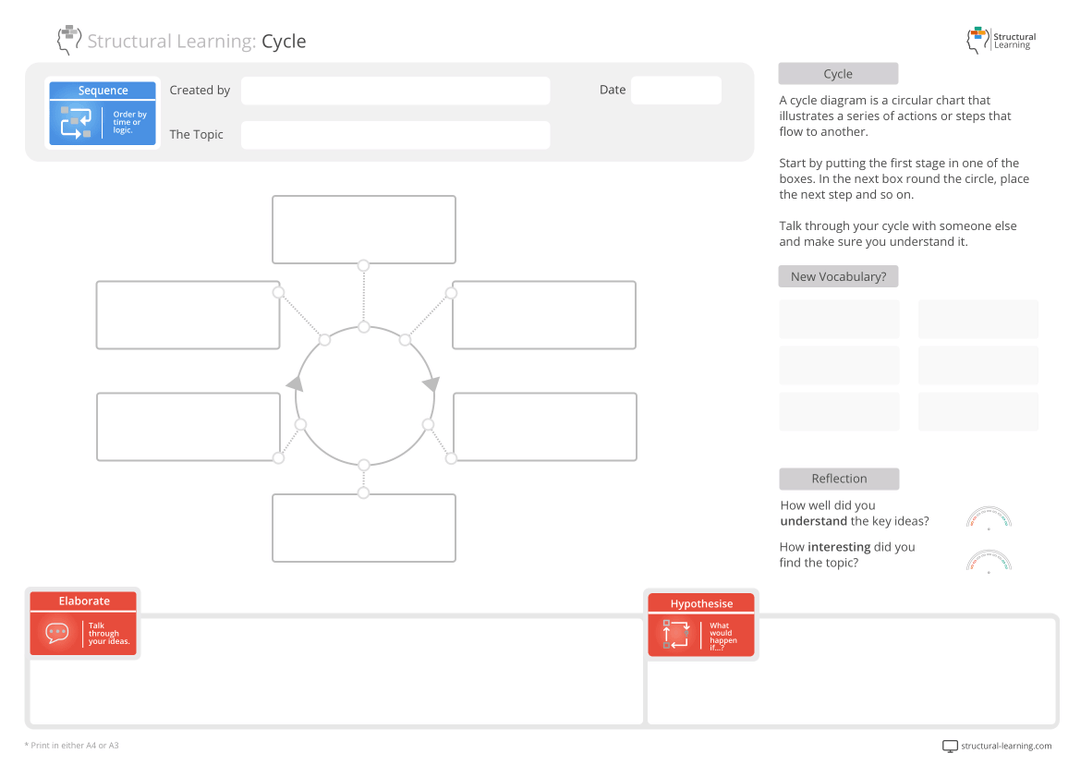The width and height of the screenshot is (1080, 764).
Task: Click the left arrowhead on the cycle circle
Action: 296,382
